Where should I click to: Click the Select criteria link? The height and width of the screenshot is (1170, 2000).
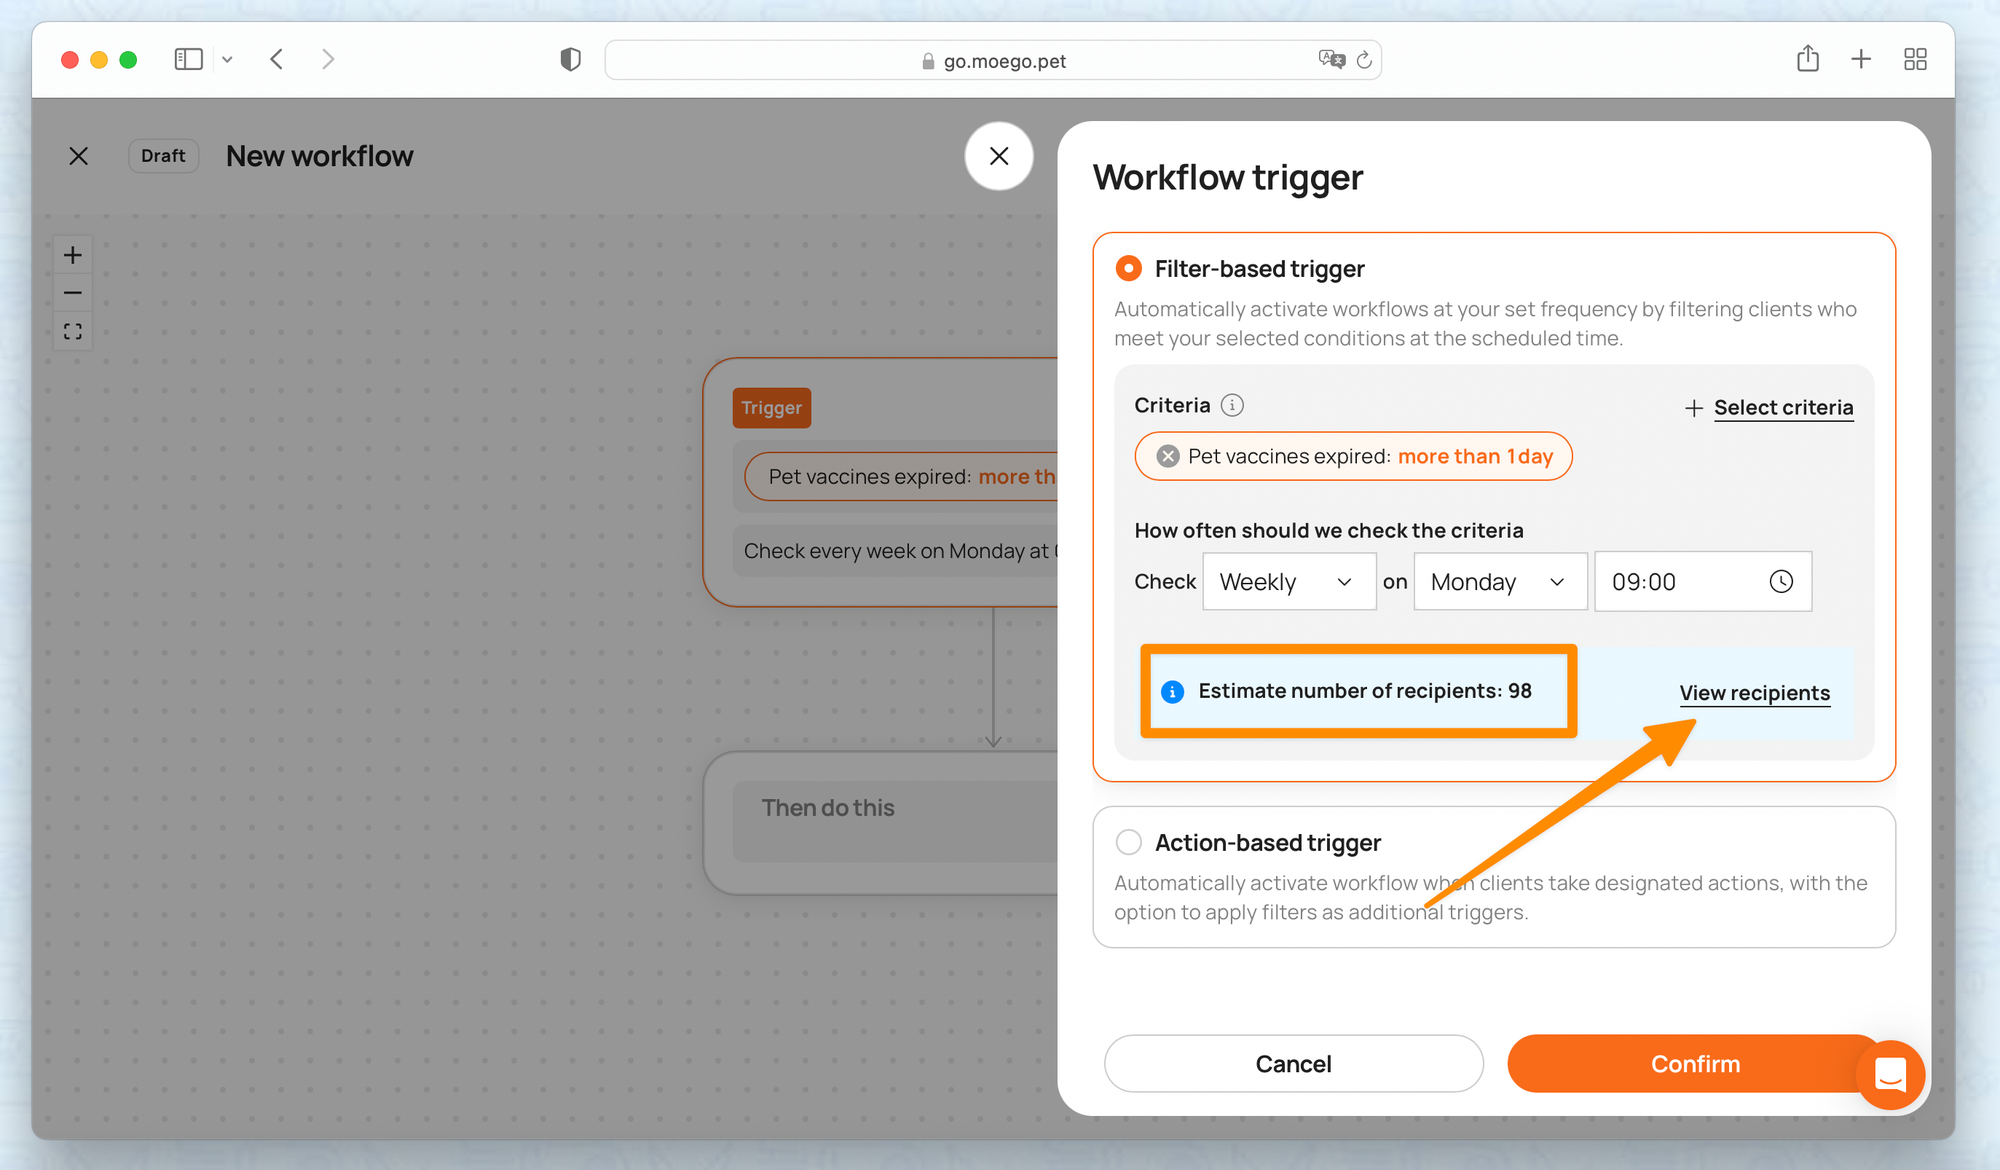(x=1782, y=408)
